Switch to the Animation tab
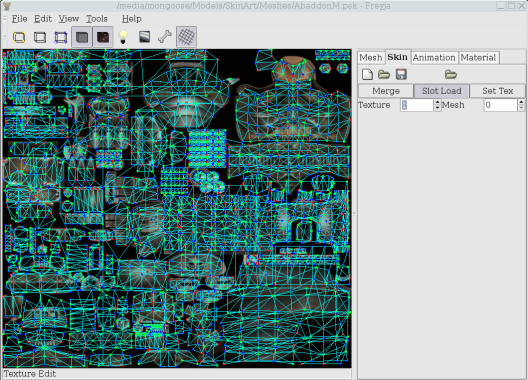This screenshot has width=528, height=380. tap(434, 58)
